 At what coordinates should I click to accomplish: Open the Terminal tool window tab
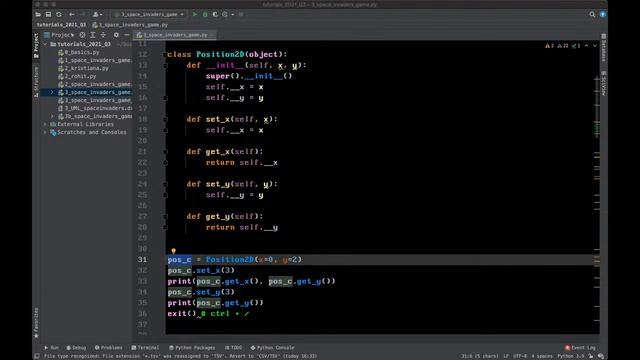(145, 348)
